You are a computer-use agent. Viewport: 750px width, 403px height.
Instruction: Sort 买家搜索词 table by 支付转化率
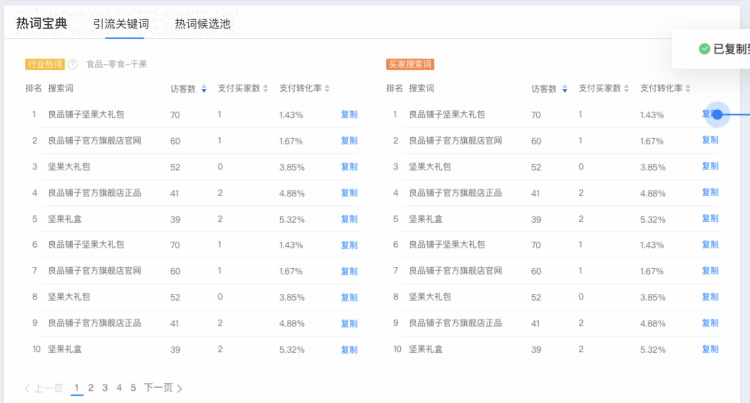688,89
